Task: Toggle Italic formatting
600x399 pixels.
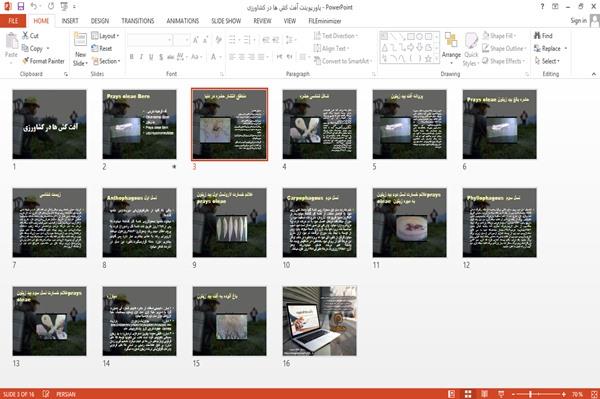Action: [x=141, y=57]
